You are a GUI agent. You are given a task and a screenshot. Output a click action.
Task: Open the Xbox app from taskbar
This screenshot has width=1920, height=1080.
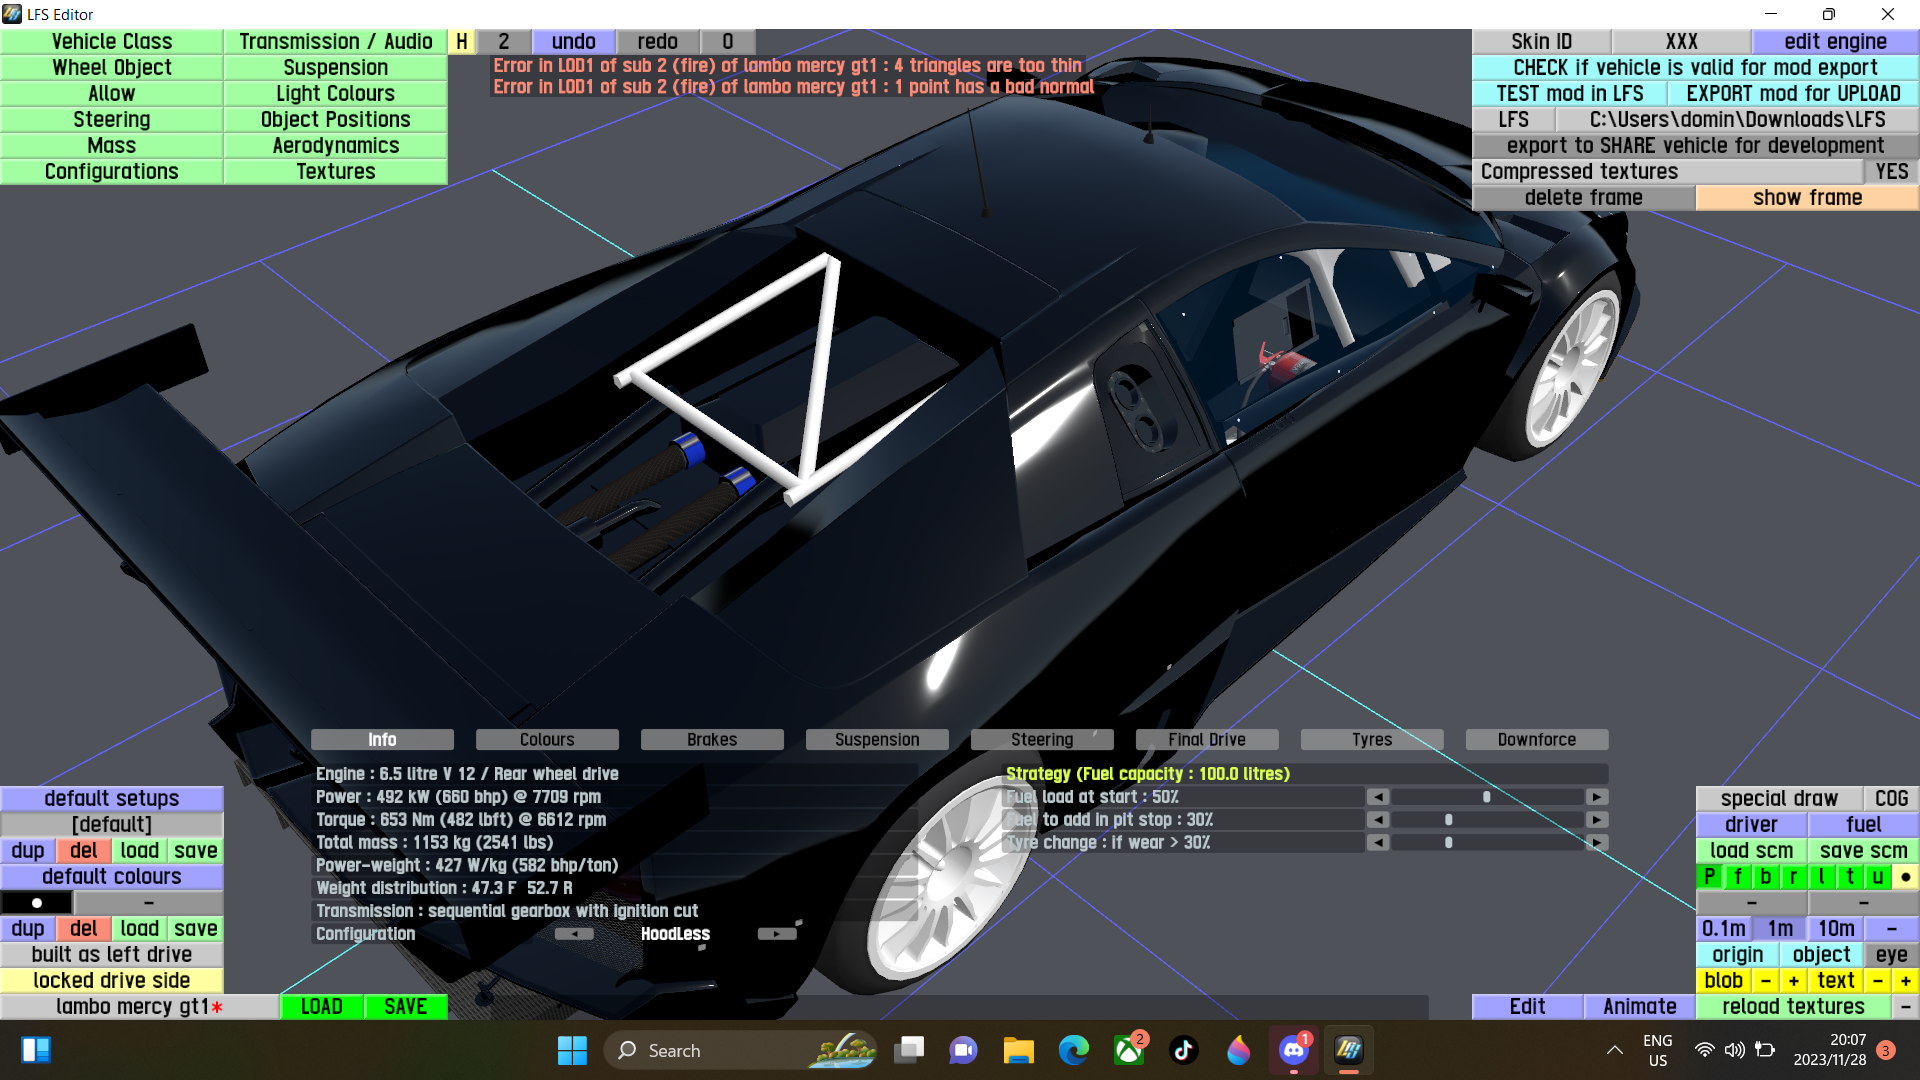[x=1129, y=1050]
